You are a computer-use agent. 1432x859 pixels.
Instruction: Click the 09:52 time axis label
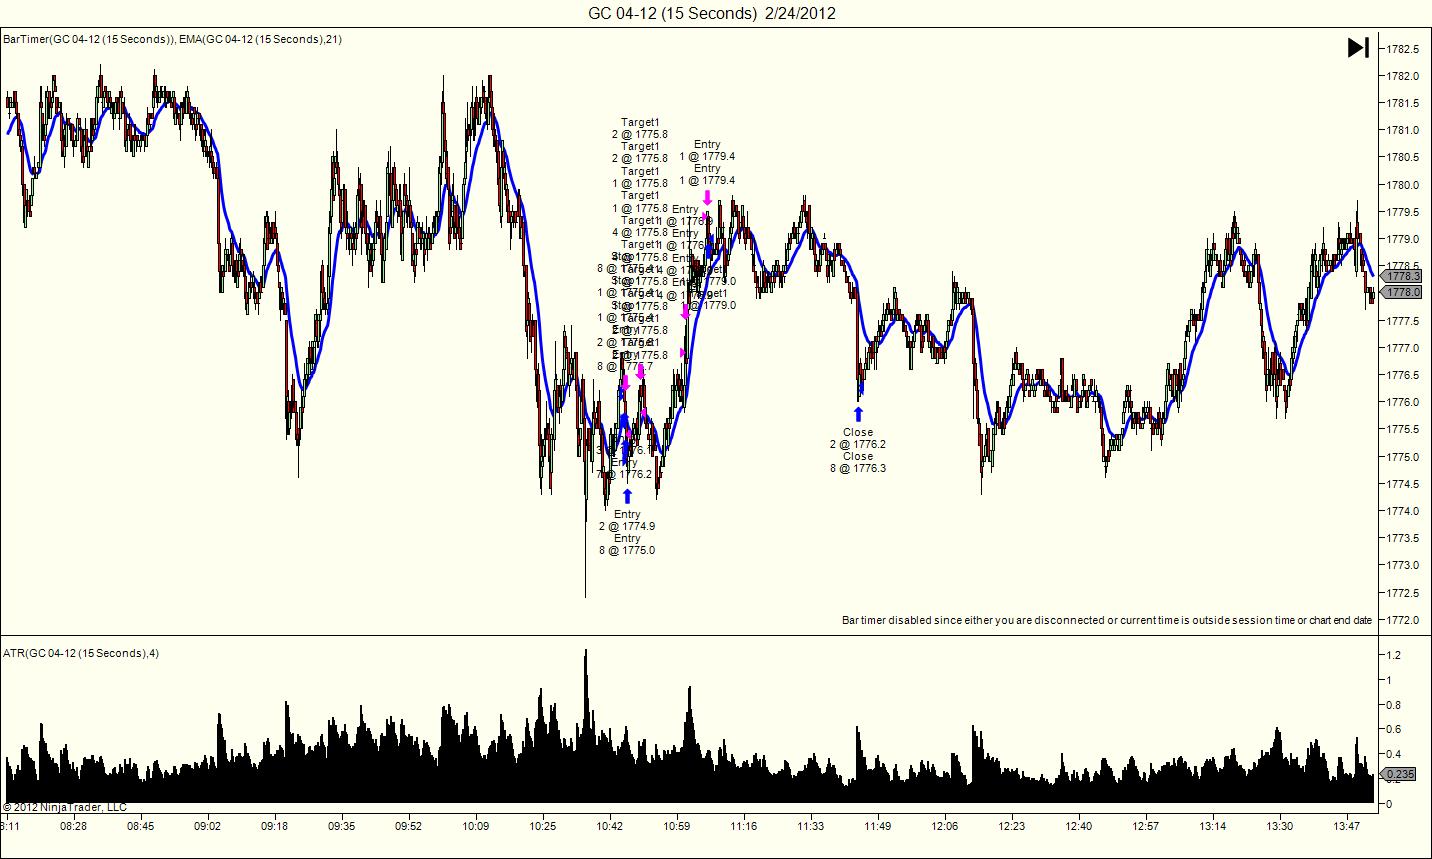pyautogui.click(x=409, y=827)
